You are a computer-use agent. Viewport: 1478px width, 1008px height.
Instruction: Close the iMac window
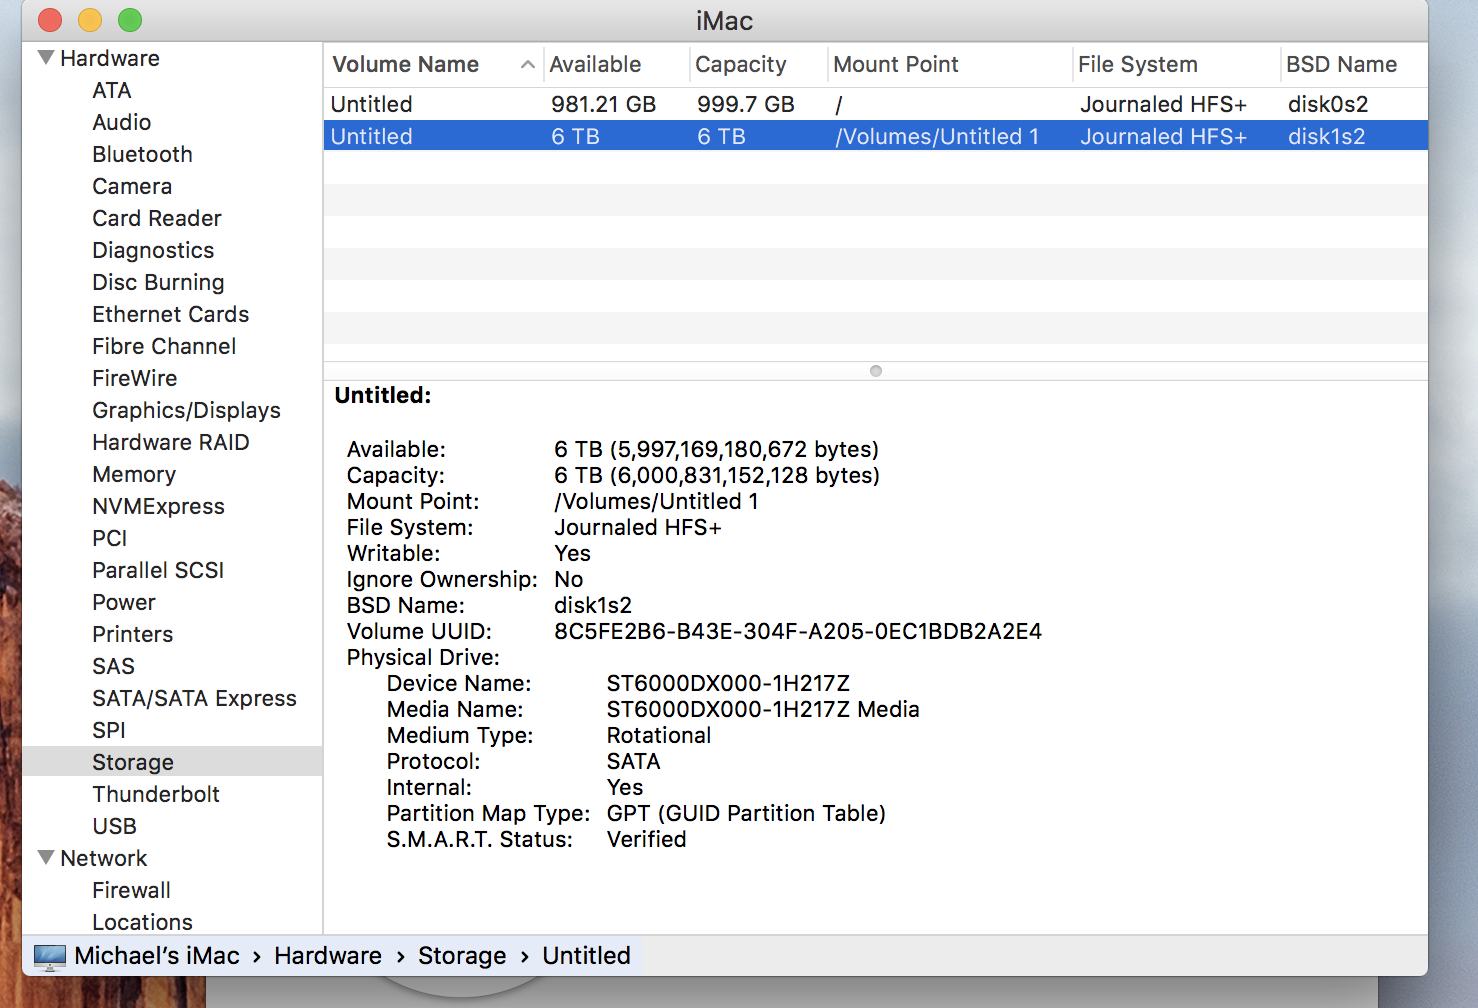coord(50,20)
